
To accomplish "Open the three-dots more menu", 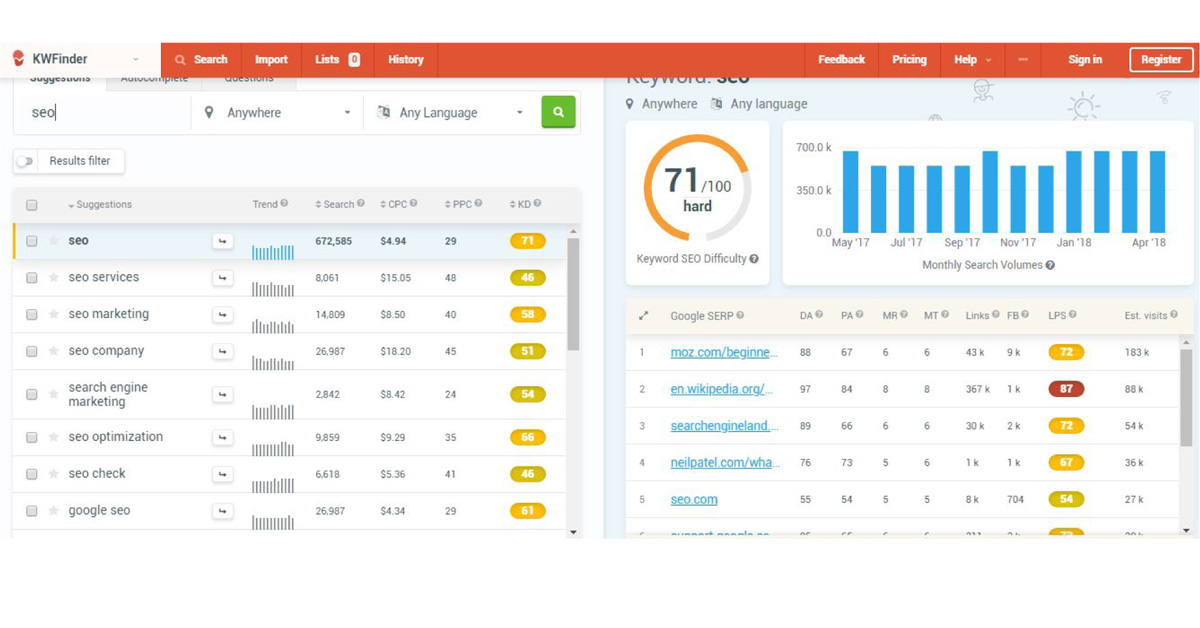I will 1023,60.
